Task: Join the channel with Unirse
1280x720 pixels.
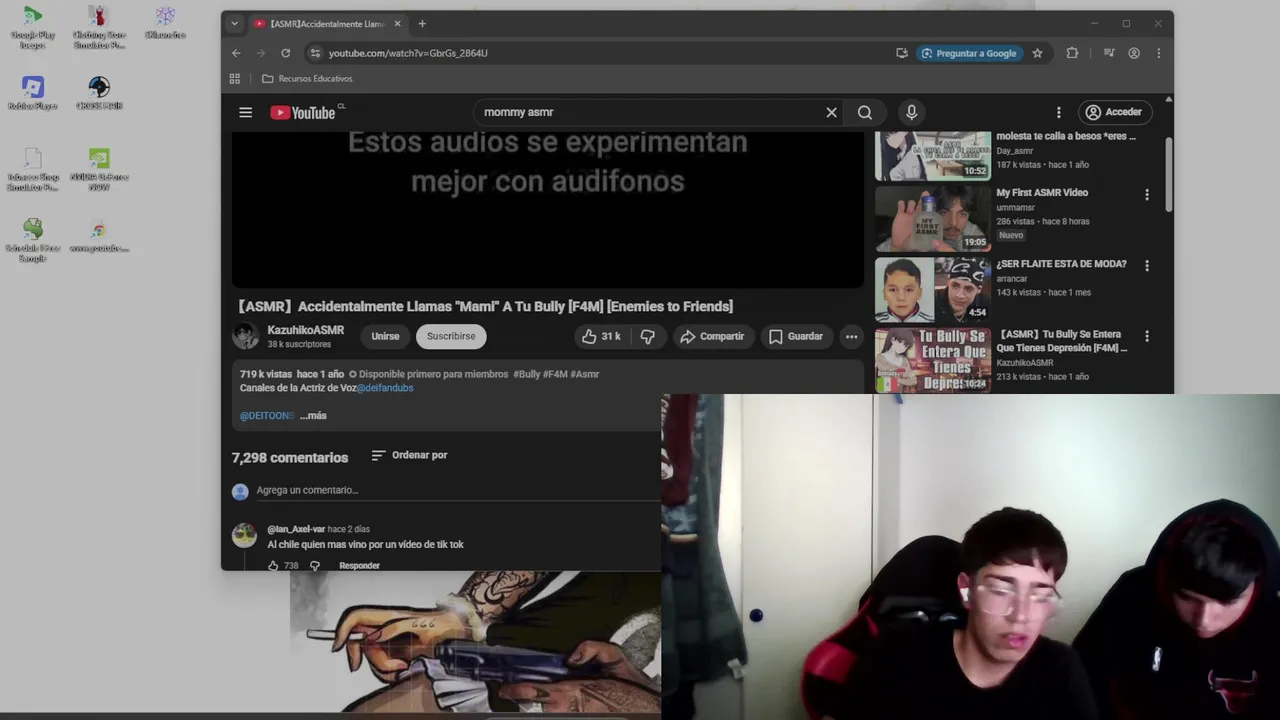Action: coord(385,336)
